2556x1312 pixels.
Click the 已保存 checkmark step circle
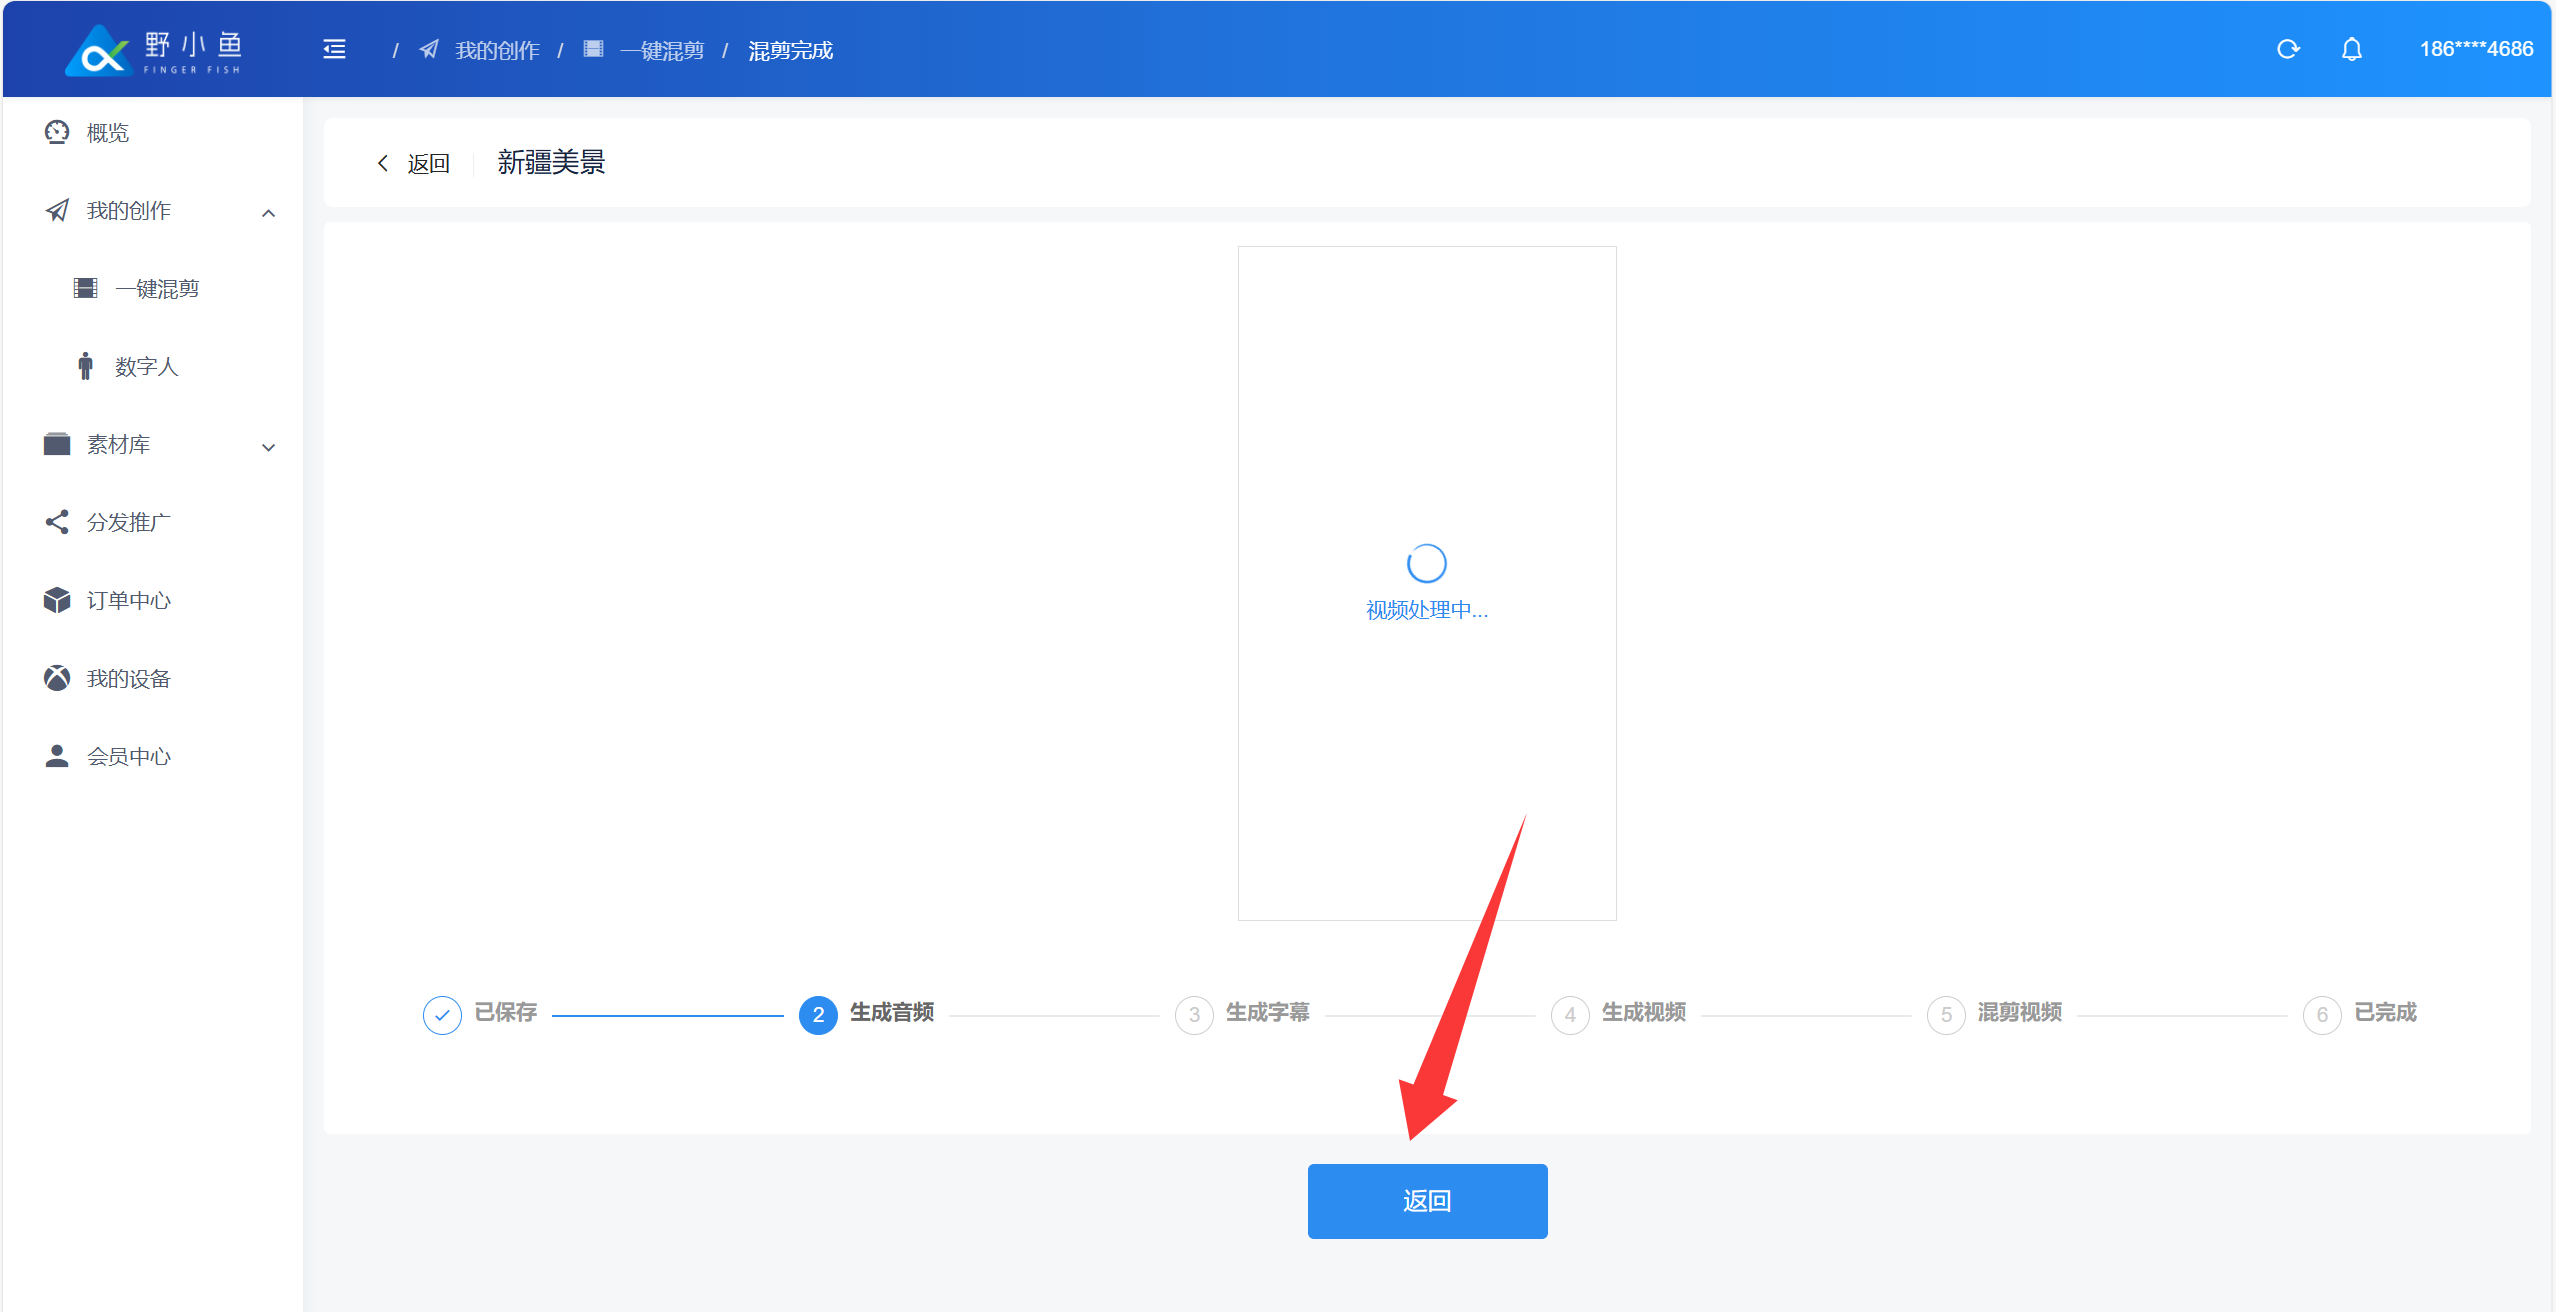442,1015
